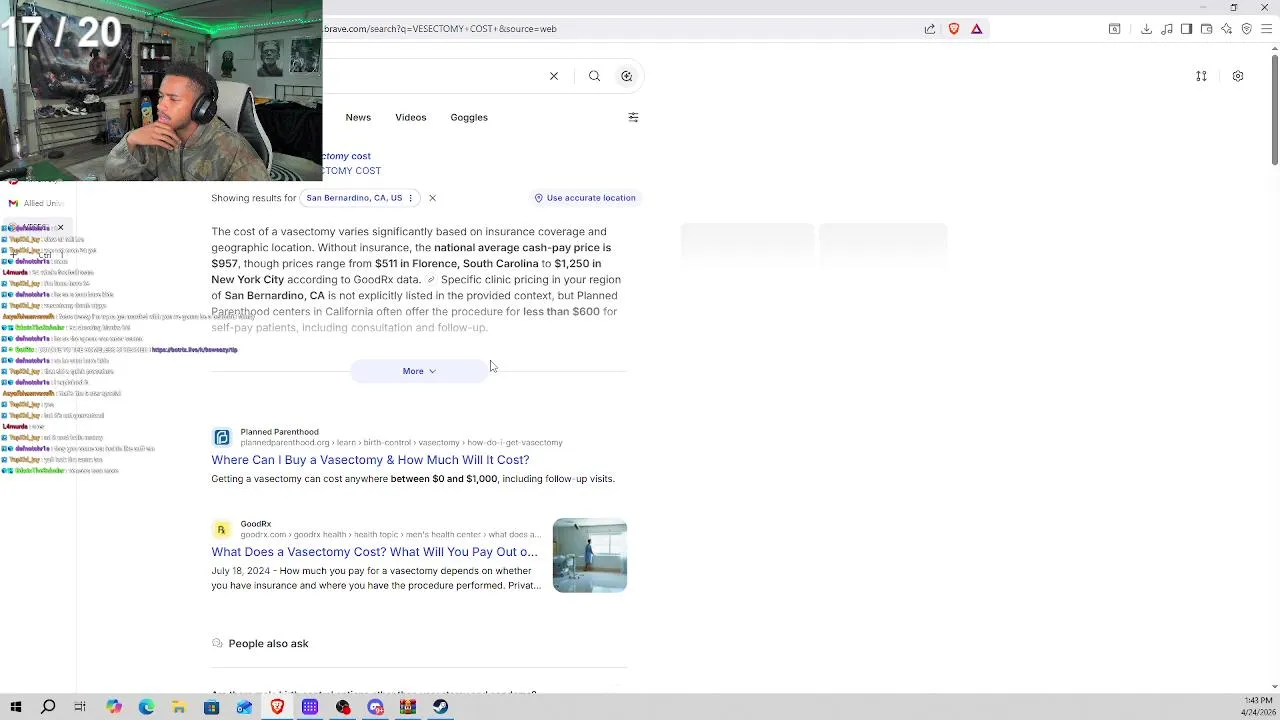Open the search filter sliders icon

633,117
